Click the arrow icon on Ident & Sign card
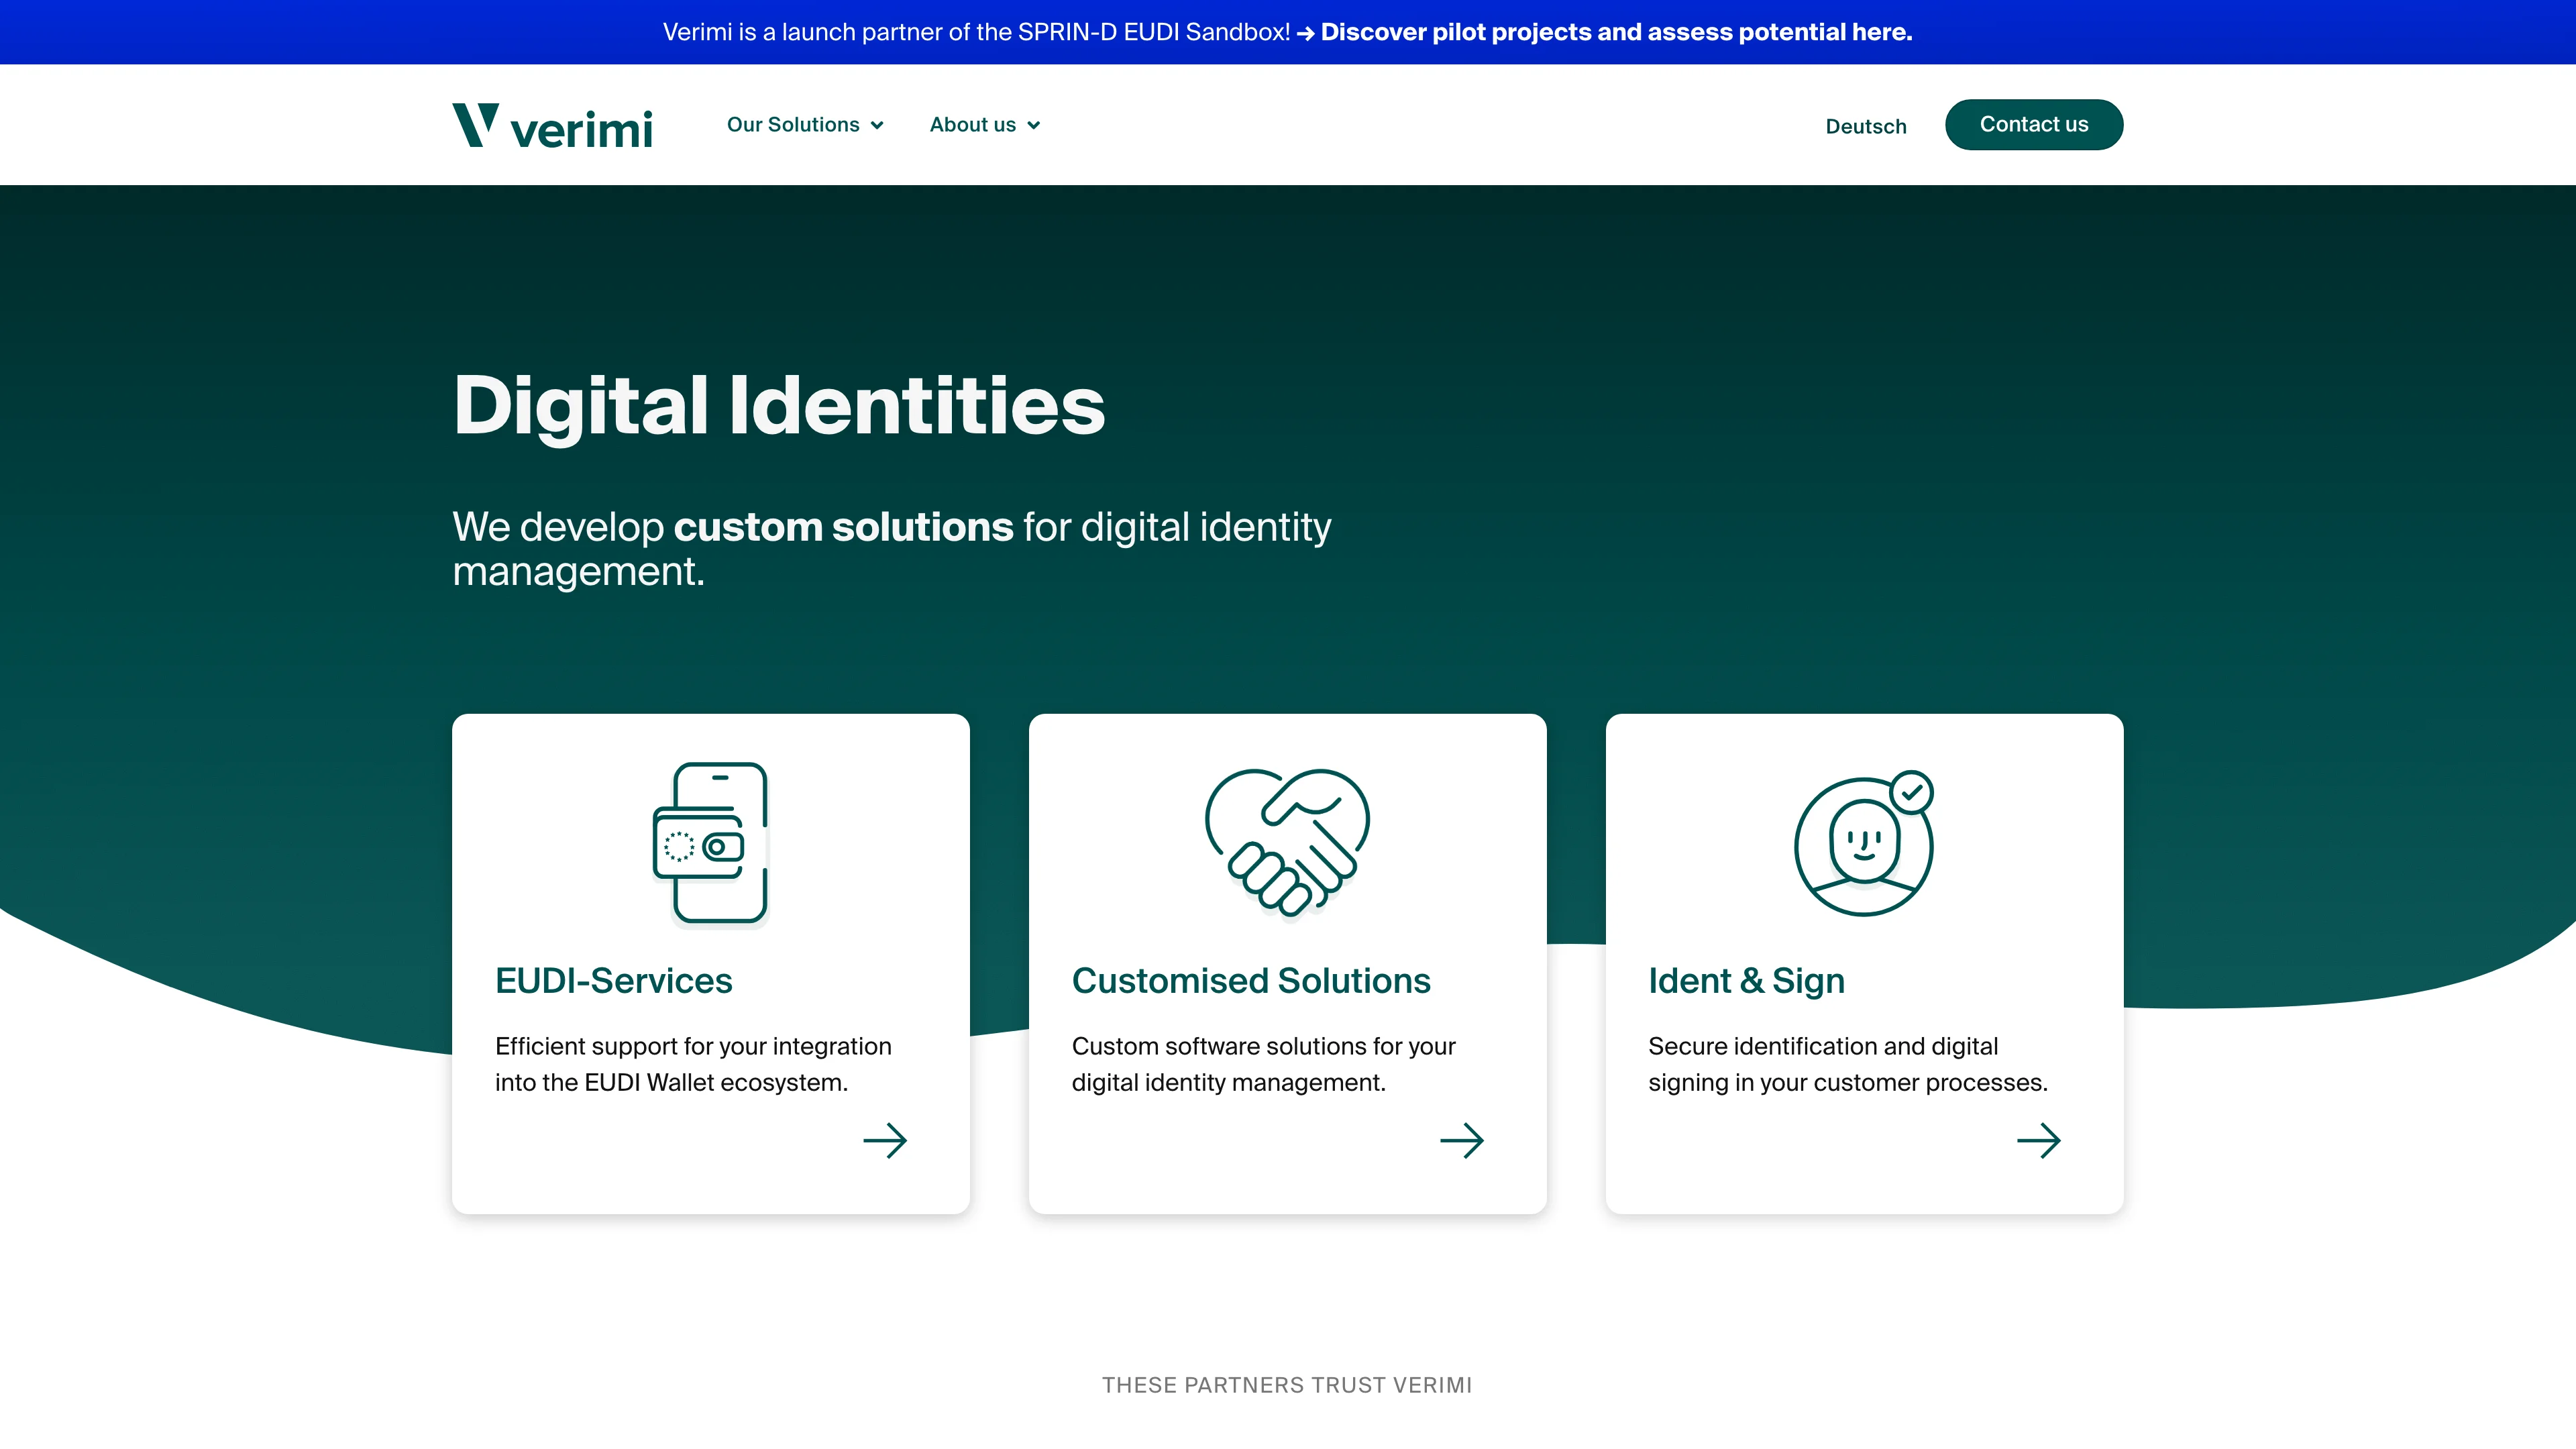This screenshot has width=2576, height=1449. (2040, 1140)
